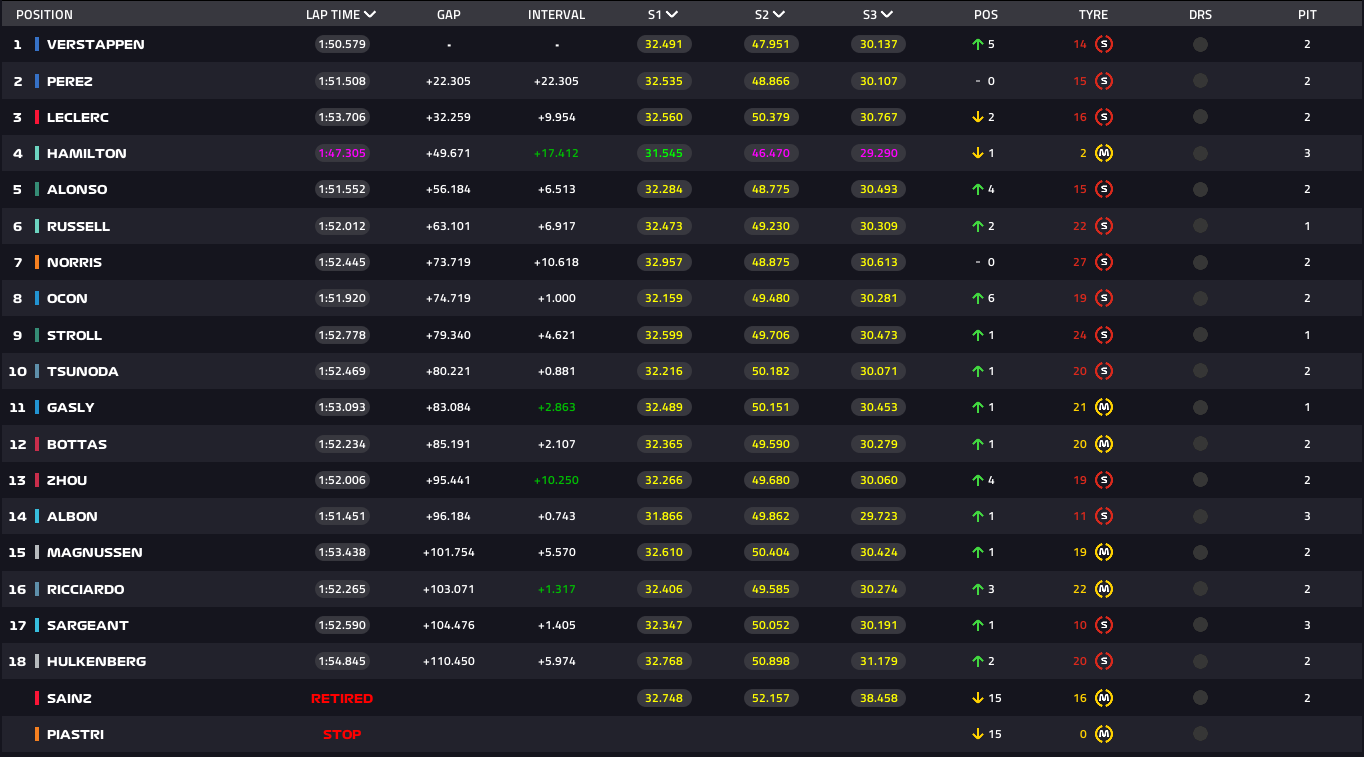
Task: Click Hamilton's medium tyre icon
Action: coord(1104,153)
